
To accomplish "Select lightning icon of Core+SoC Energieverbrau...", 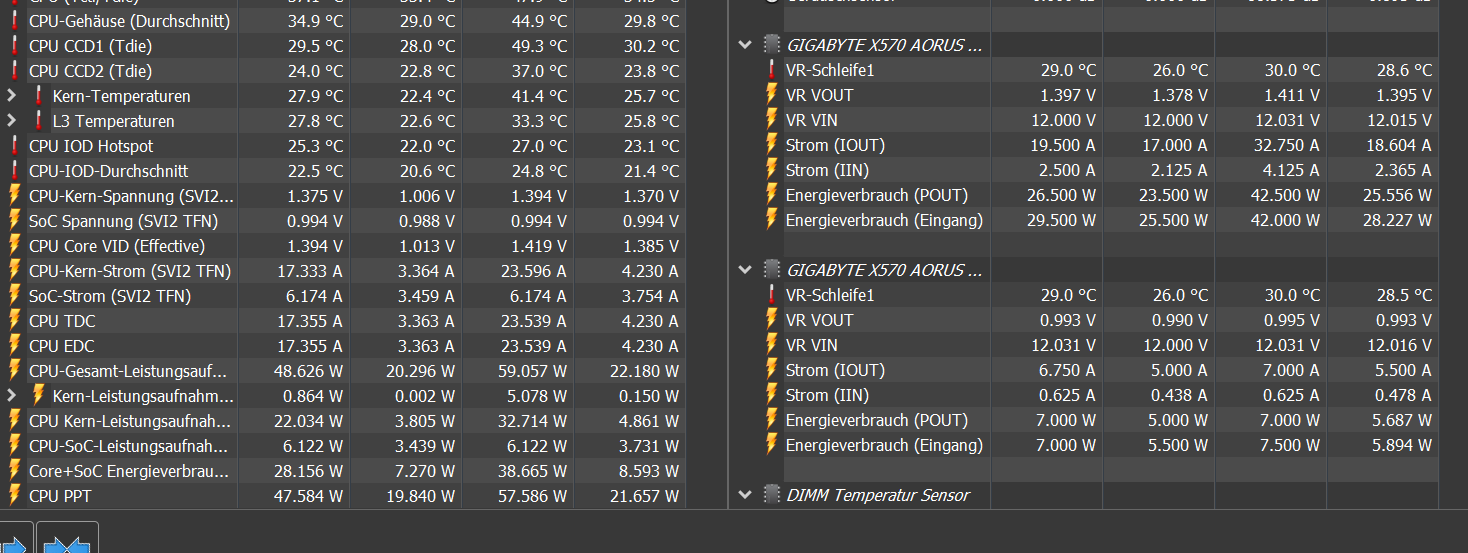I will point(15,471).
